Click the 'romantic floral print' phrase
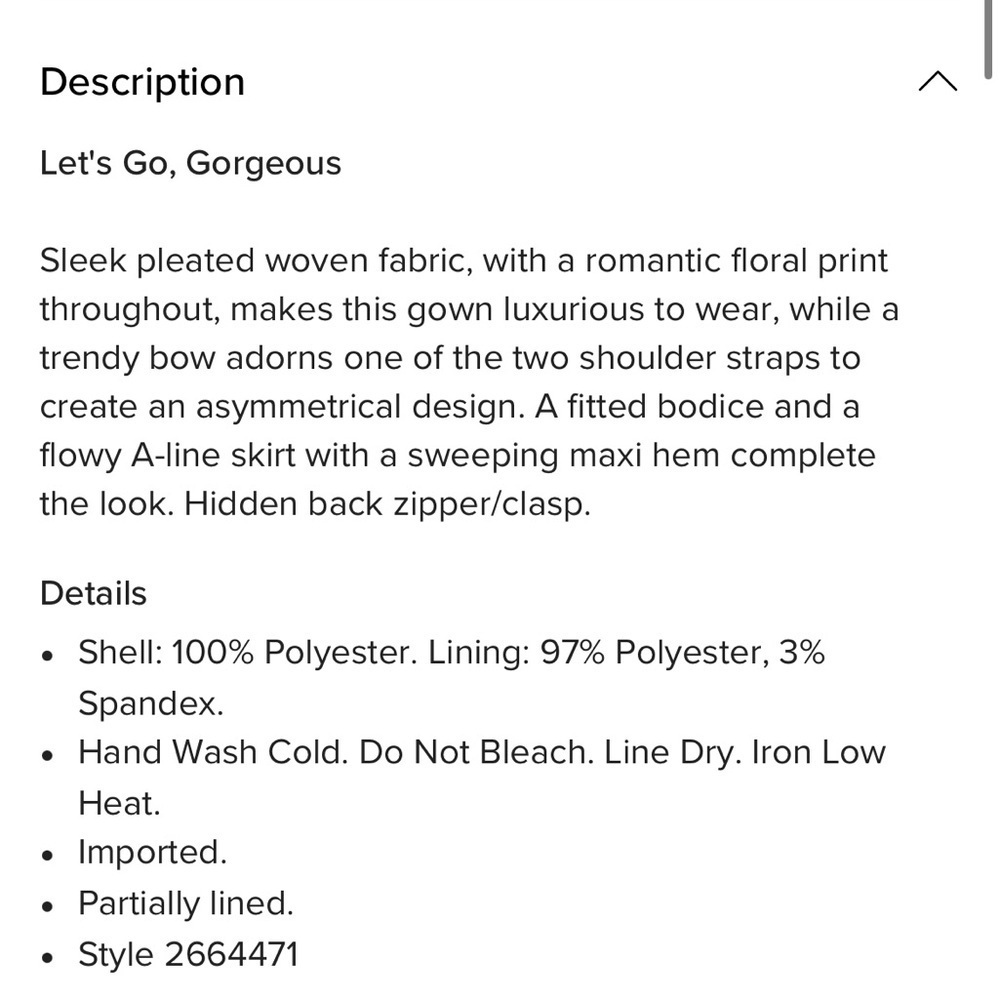The width and height of the screenshot is (1000, 1000). 737,261
